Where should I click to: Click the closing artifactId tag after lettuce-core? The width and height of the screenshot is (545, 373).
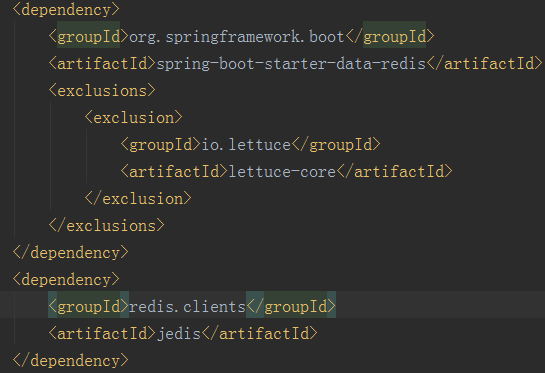394,172
